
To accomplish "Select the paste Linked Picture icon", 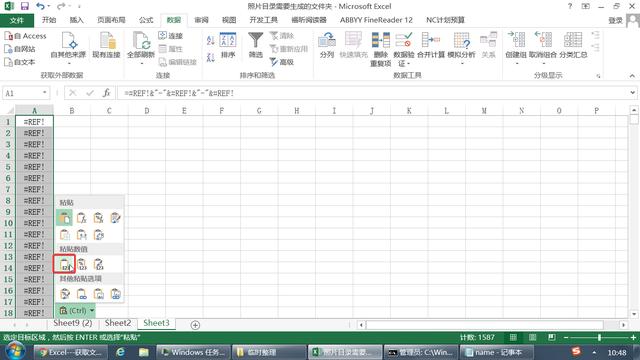I will click(116, 294).
